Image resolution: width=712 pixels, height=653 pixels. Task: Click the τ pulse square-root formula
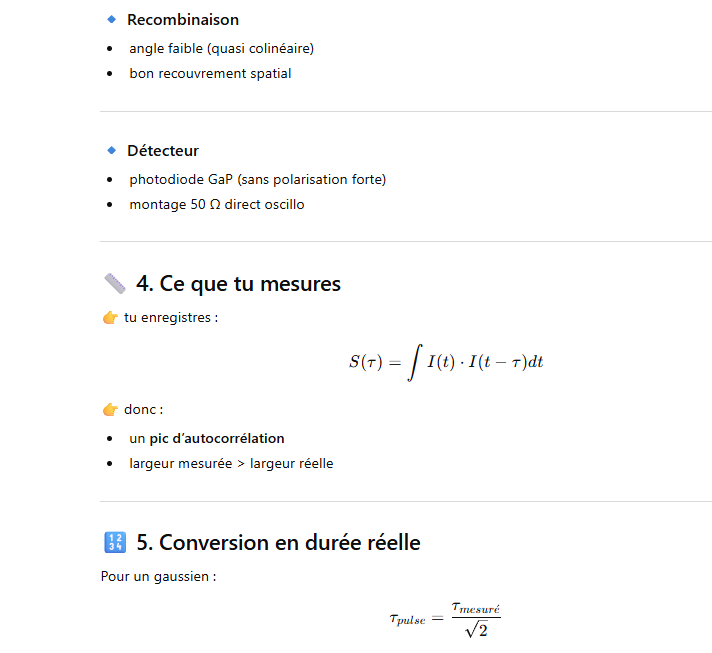pyautogui.click(x=446, y=619)
